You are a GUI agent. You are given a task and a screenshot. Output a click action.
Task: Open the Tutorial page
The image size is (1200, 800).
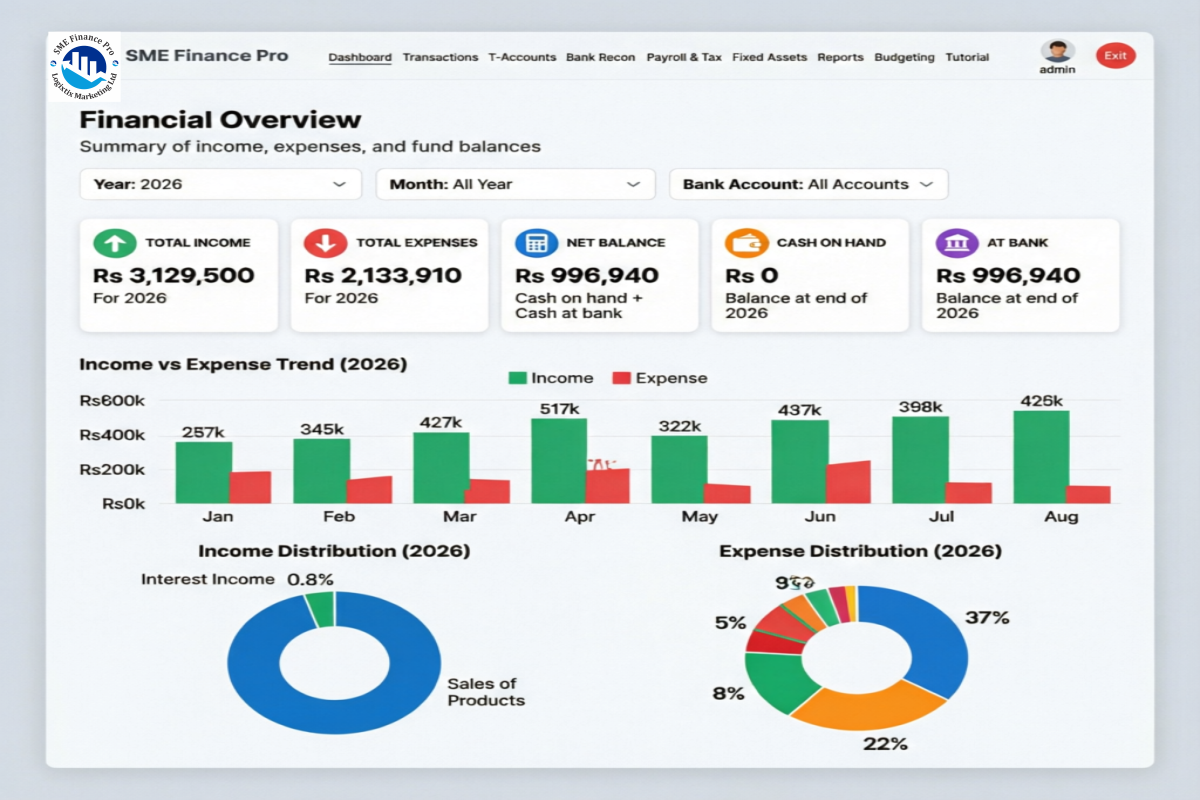[967, 57]
